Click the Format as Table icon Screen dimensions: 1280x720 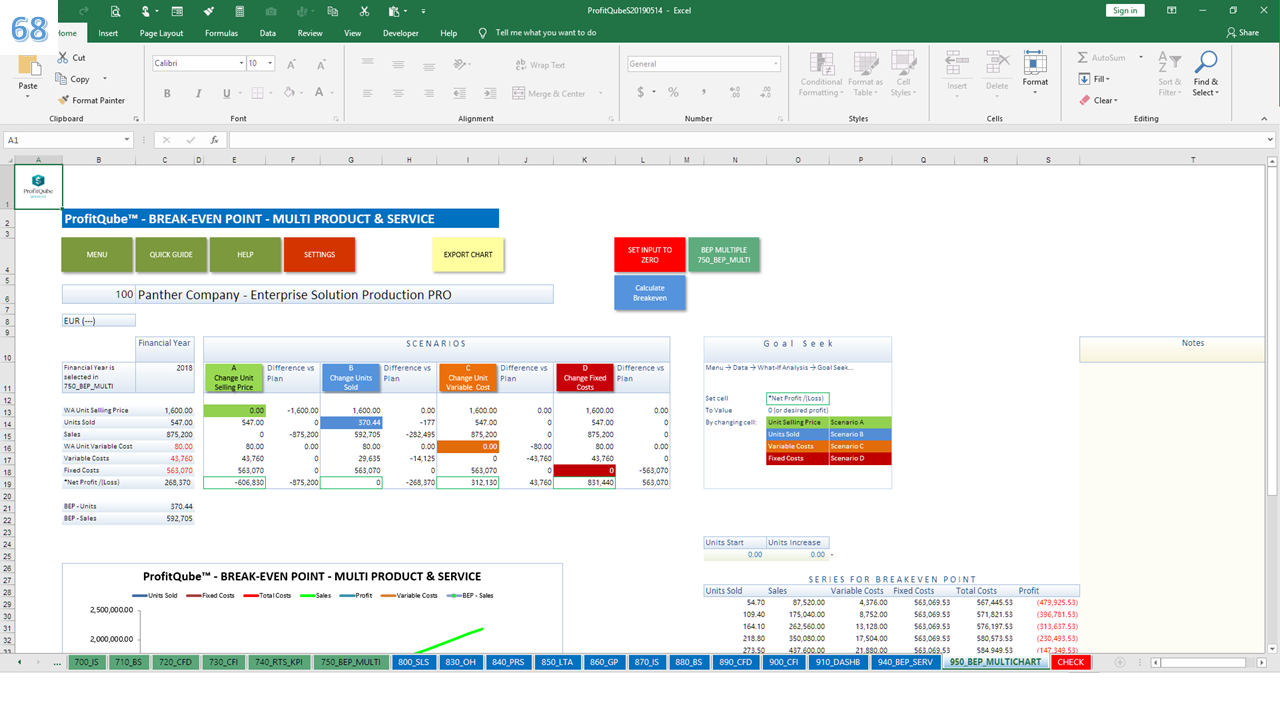click(865, 63)
